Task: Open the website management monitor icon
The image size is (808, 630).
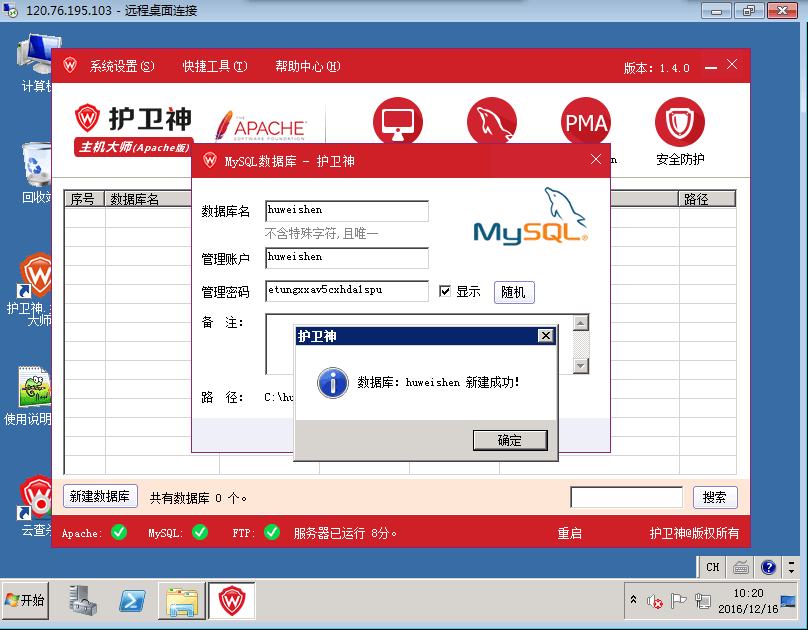Action: click(x=397, y=122)
